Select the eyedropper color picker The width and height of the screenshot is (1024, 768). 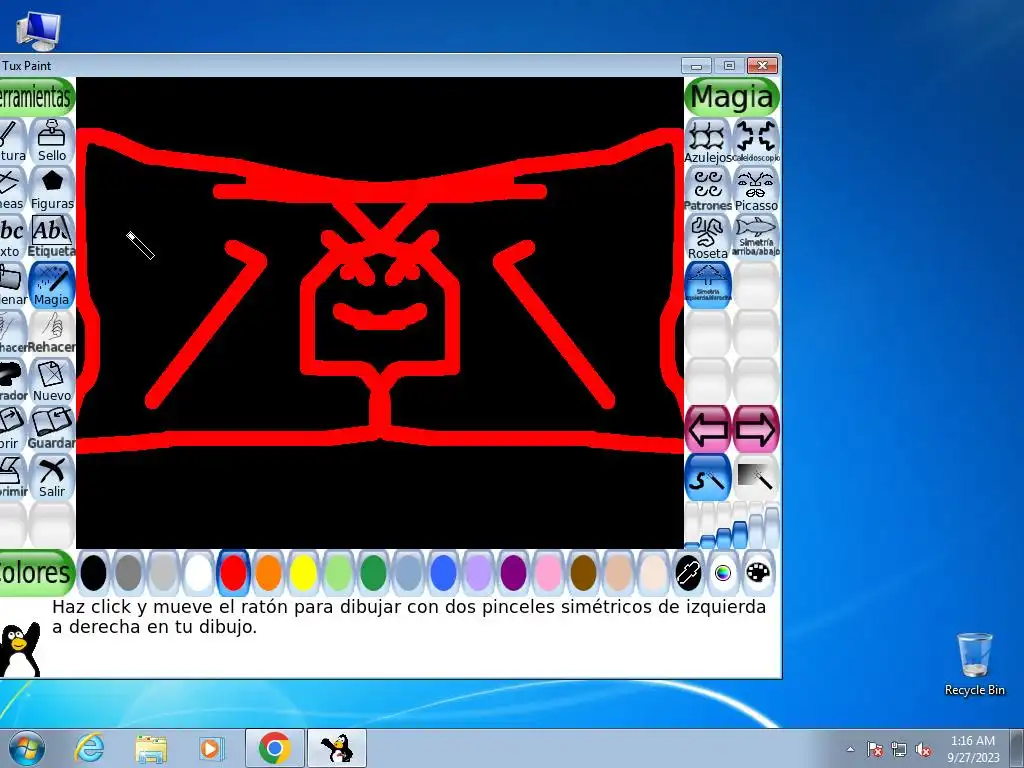688,573
